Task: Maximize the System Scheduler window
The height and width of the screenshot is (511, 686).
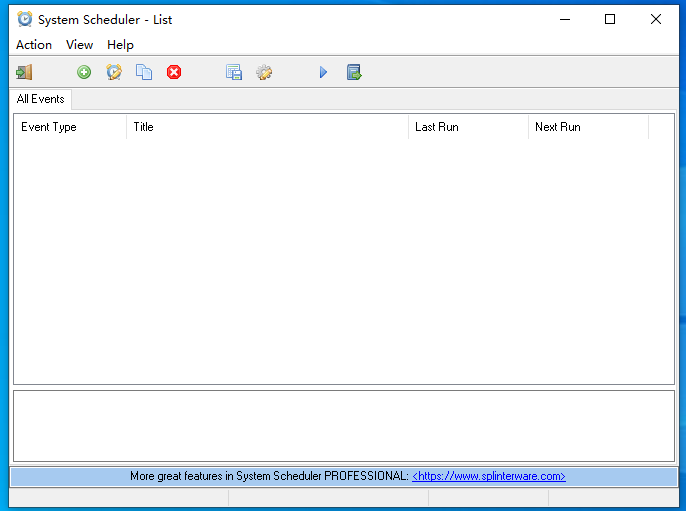Action: pos(610,19)
